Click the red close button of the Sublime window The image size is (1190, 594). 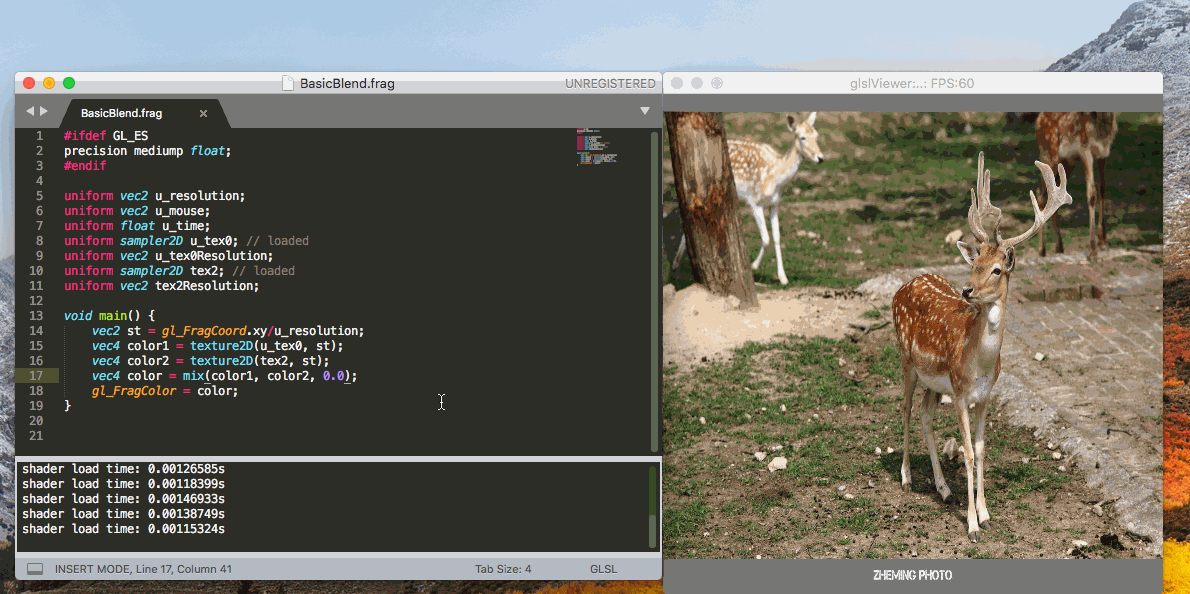coord(30,83)
